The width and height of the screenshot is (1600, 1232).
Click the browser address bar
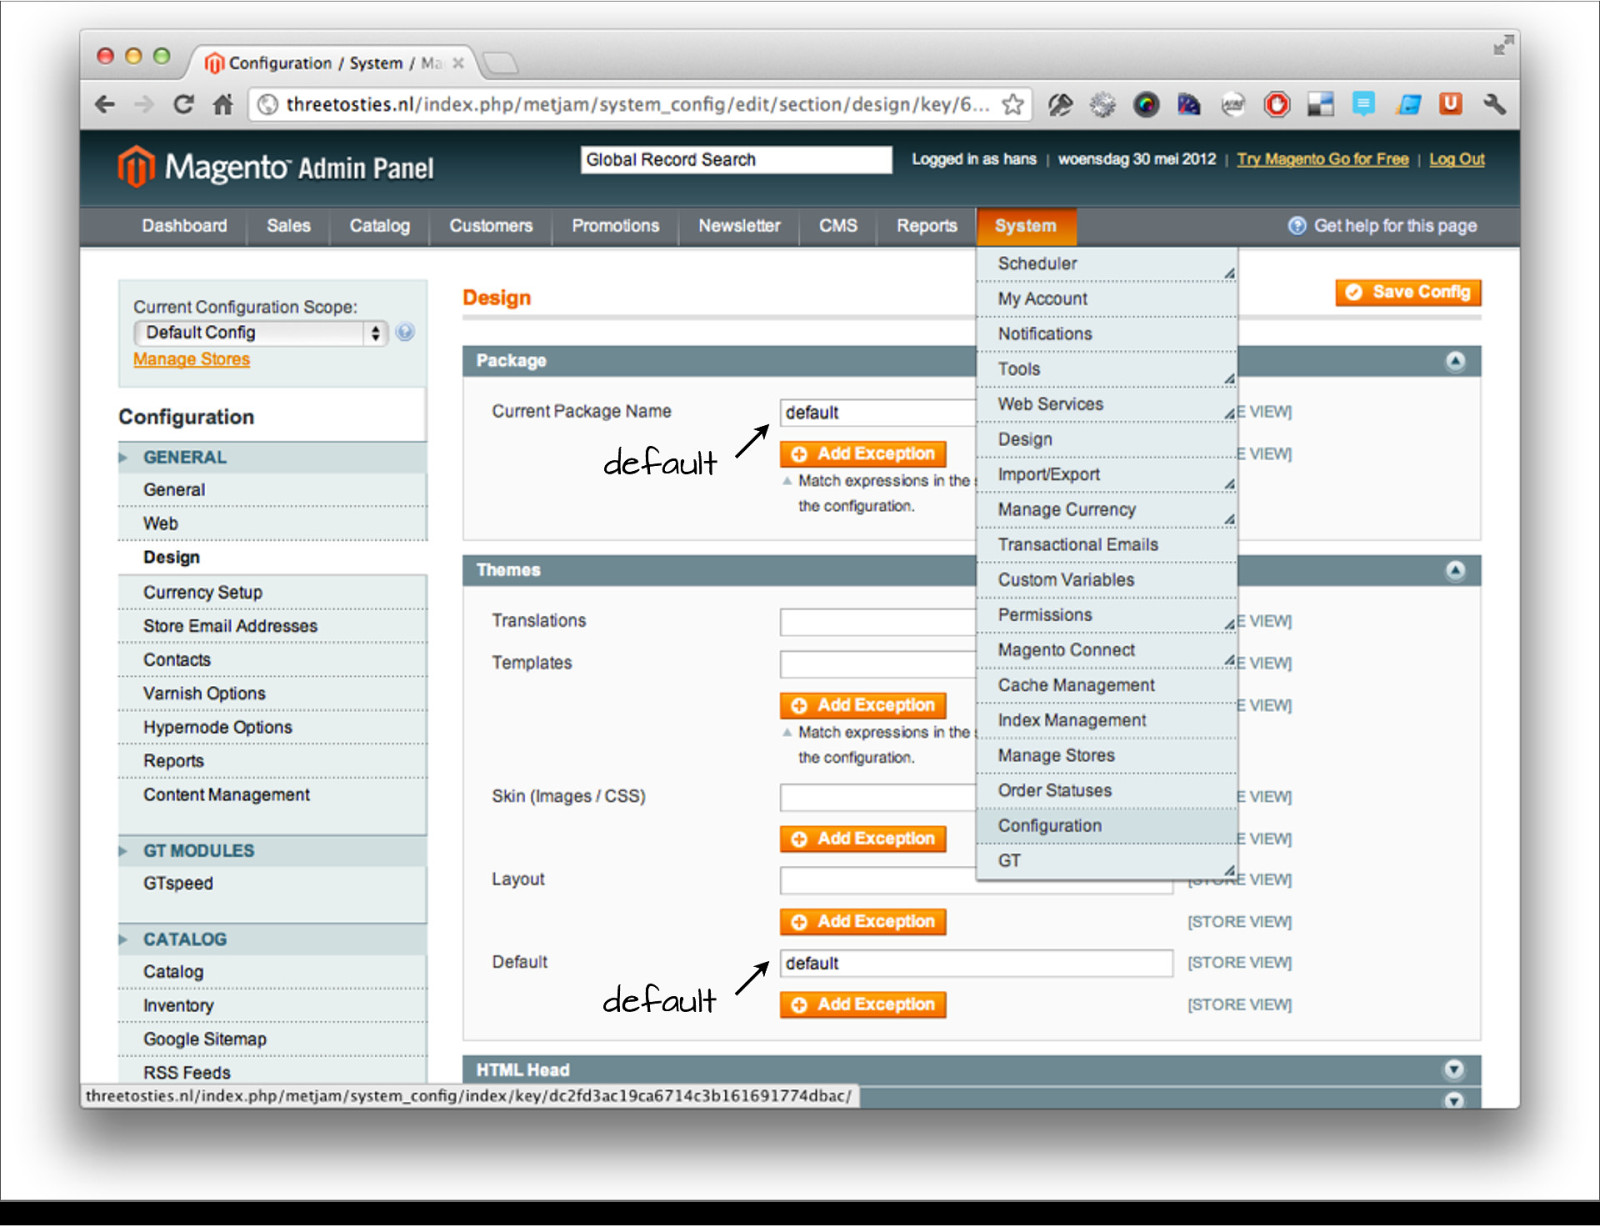coord(640,104)
